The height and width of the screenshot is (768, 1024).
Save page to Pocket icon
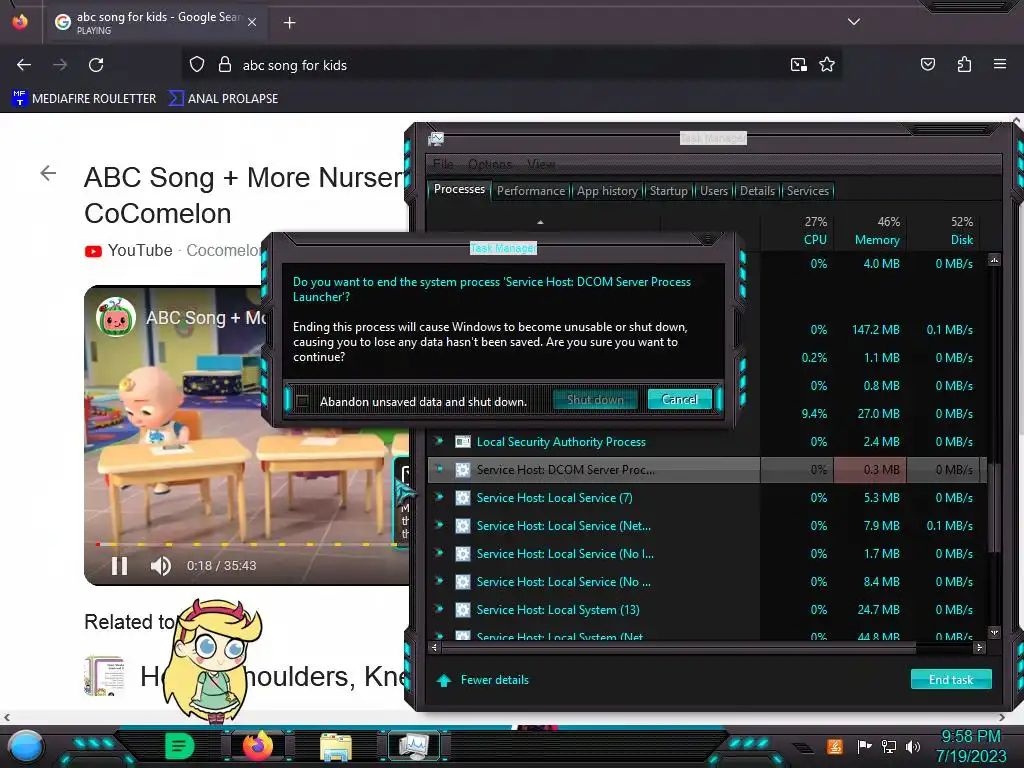coord(927,65)
